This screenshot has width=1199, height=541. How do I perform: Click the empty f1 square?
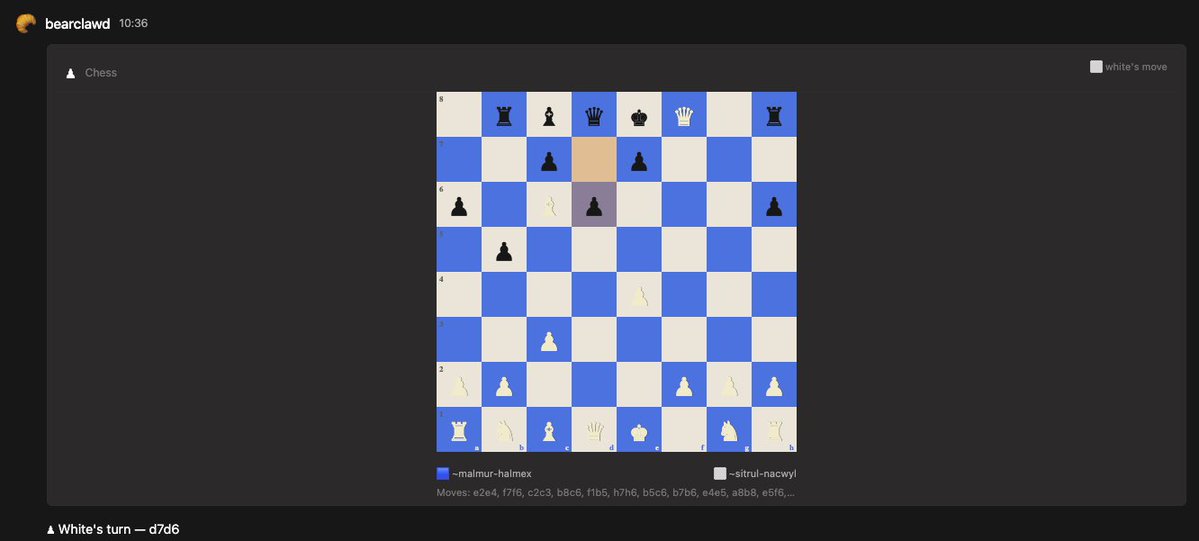684,431
